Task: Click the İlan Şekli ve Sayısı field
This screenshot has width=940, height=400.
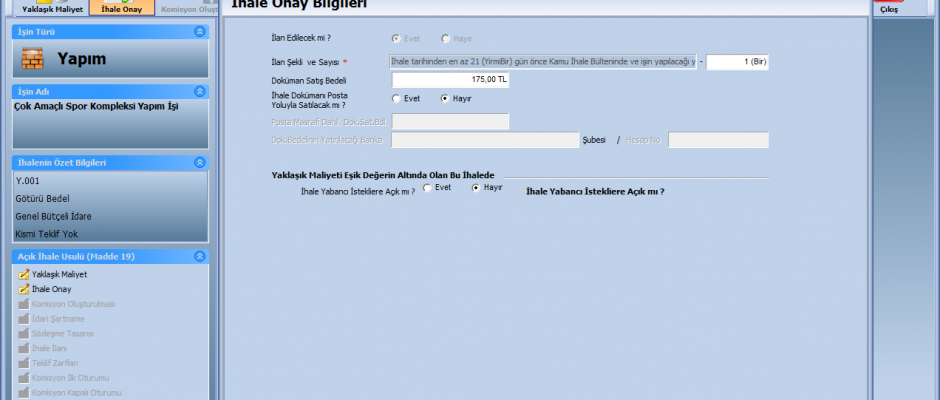Action: point(543,62)
